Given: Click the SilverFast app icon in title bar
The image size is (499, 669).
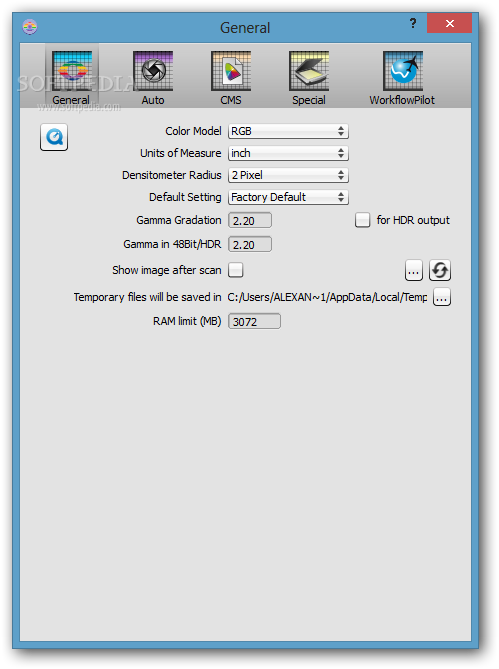Looking at the screenshot, I should pyautogui.click(x=30, y=27).
